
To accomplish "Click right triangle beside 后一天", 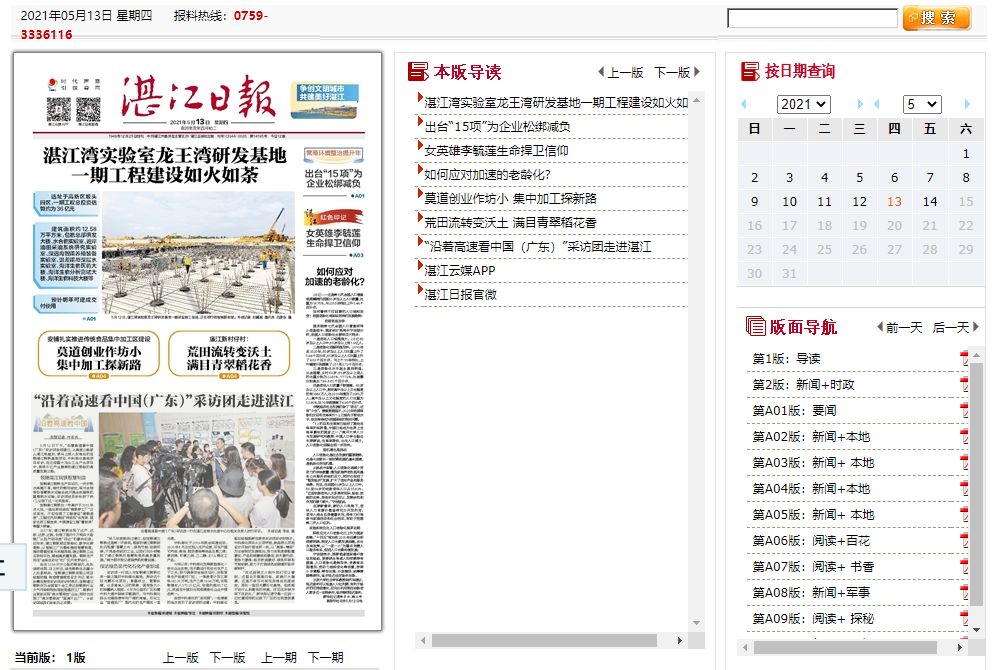I will click(976, 327).
